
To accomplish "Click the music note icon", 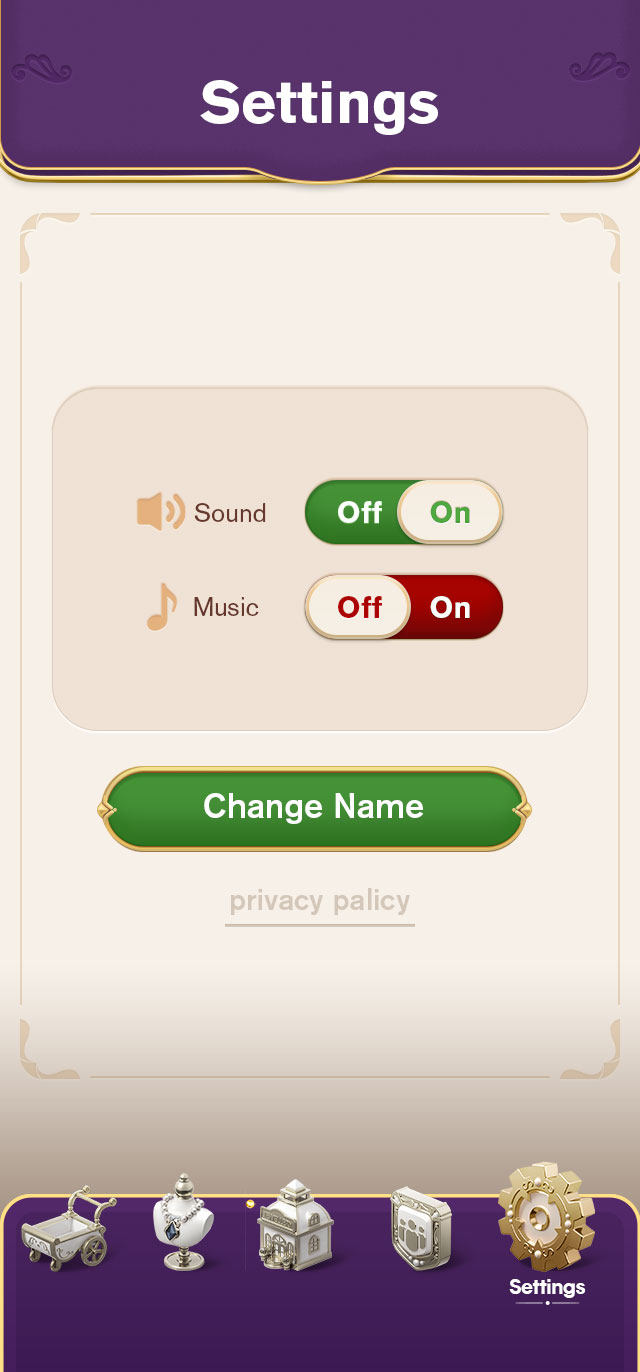I will [161, 607].
